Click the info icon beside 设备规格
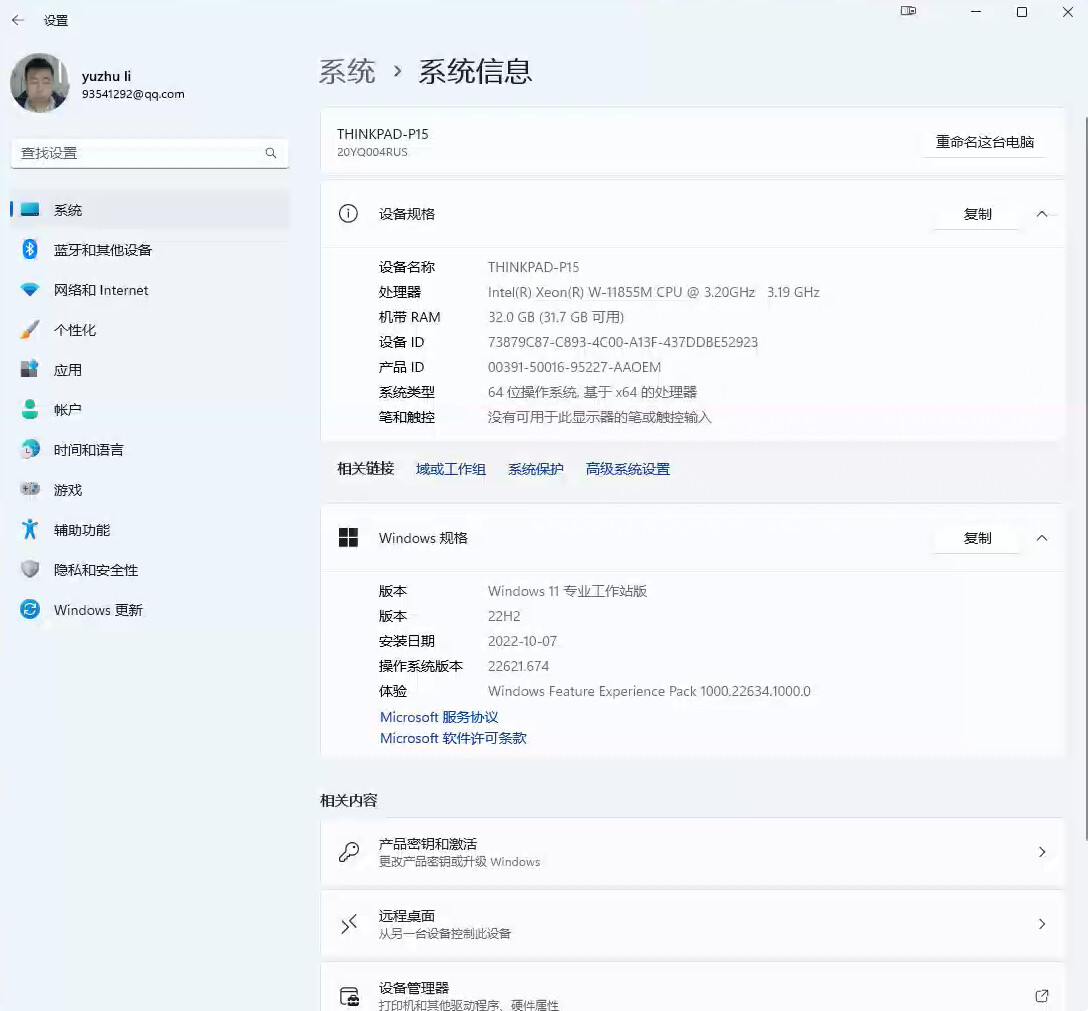This screenshot has width=1088, height=1011. (348, 213)
